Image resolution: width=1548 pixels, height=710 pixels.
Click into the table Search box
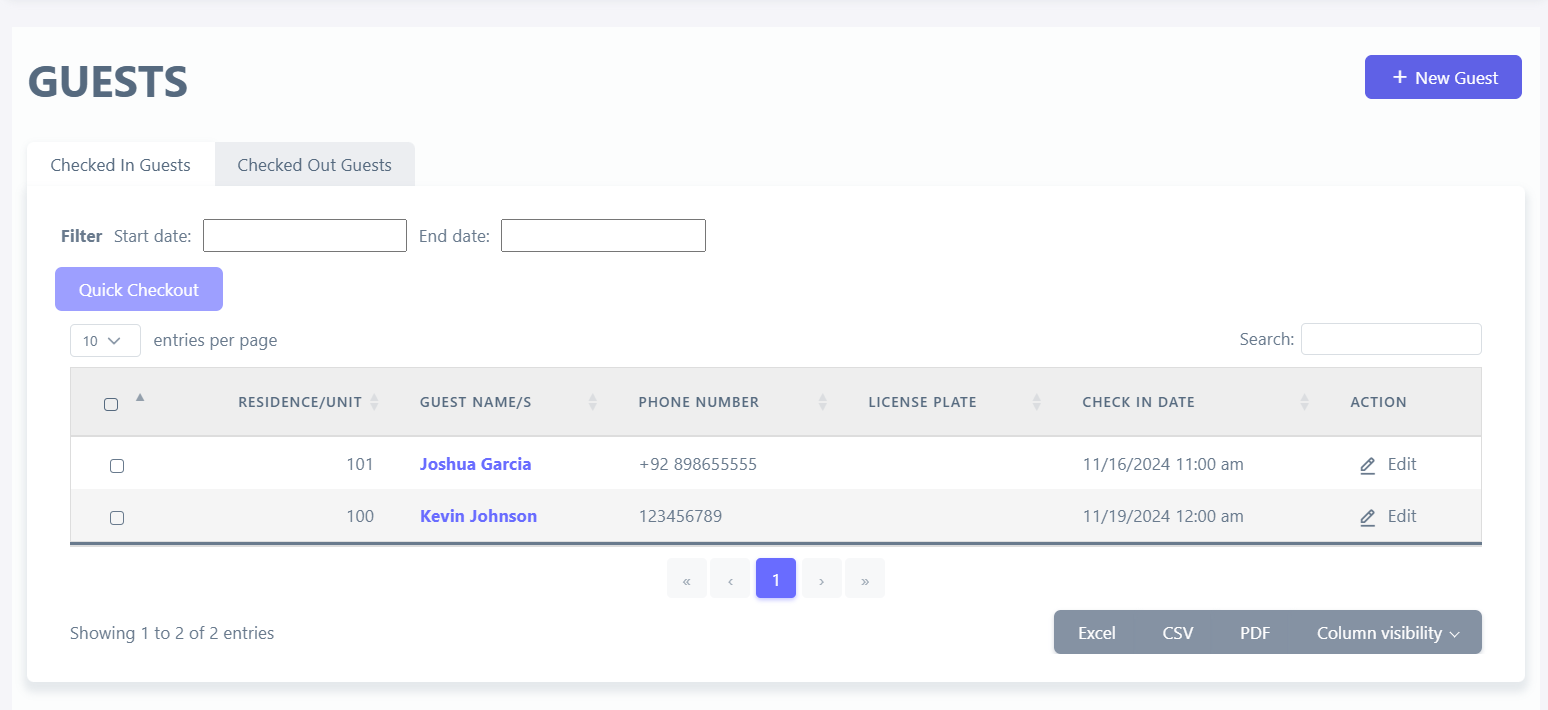1390,339
